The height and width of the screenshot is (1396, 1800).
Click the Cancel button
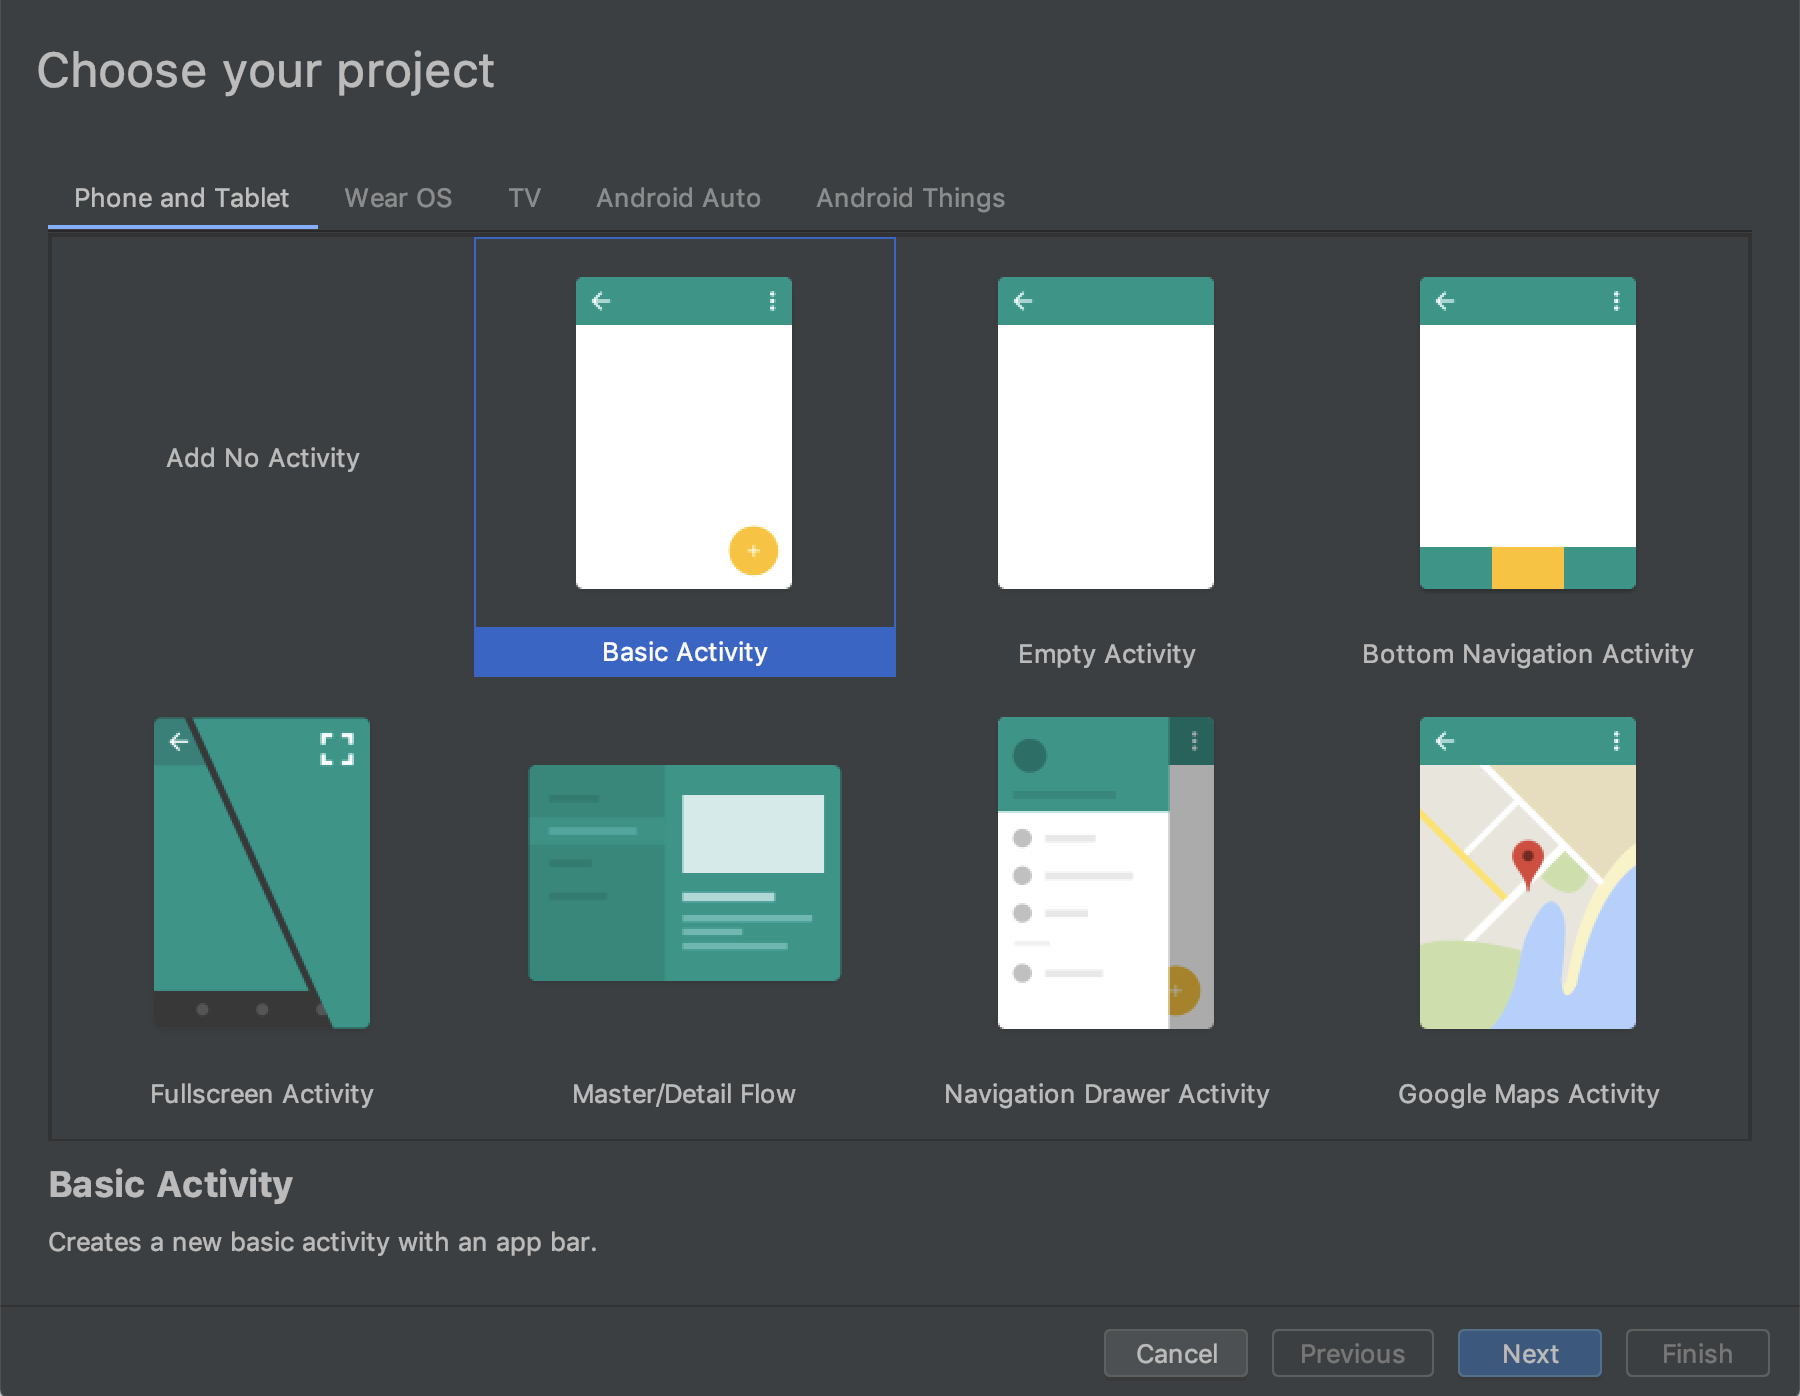click(1175, 1353)
